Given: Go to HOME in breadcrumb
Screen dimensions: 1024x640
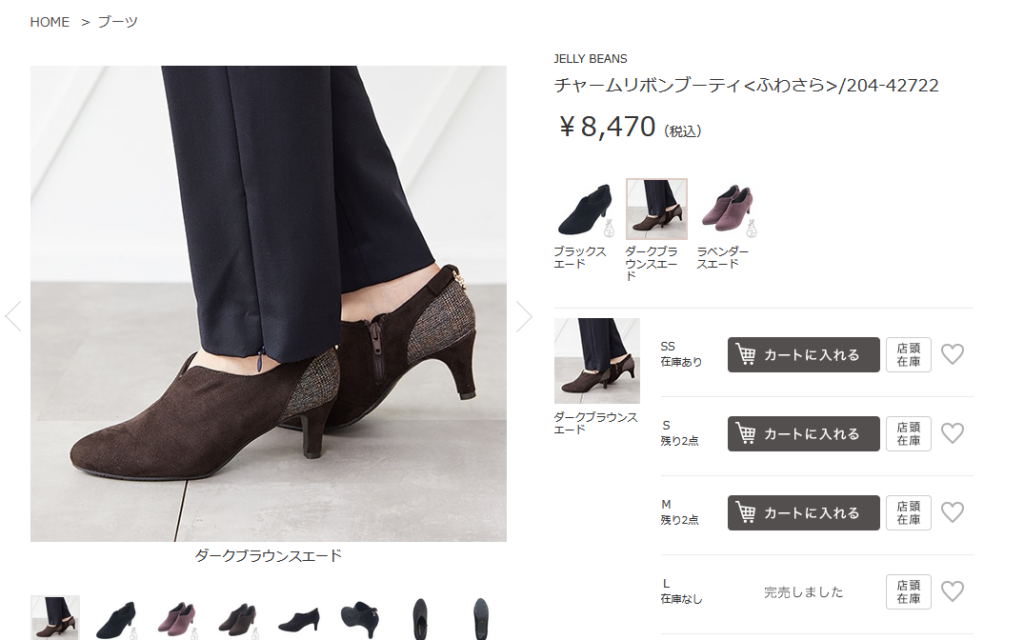Looking at the screenshot, I should point(50,22).
